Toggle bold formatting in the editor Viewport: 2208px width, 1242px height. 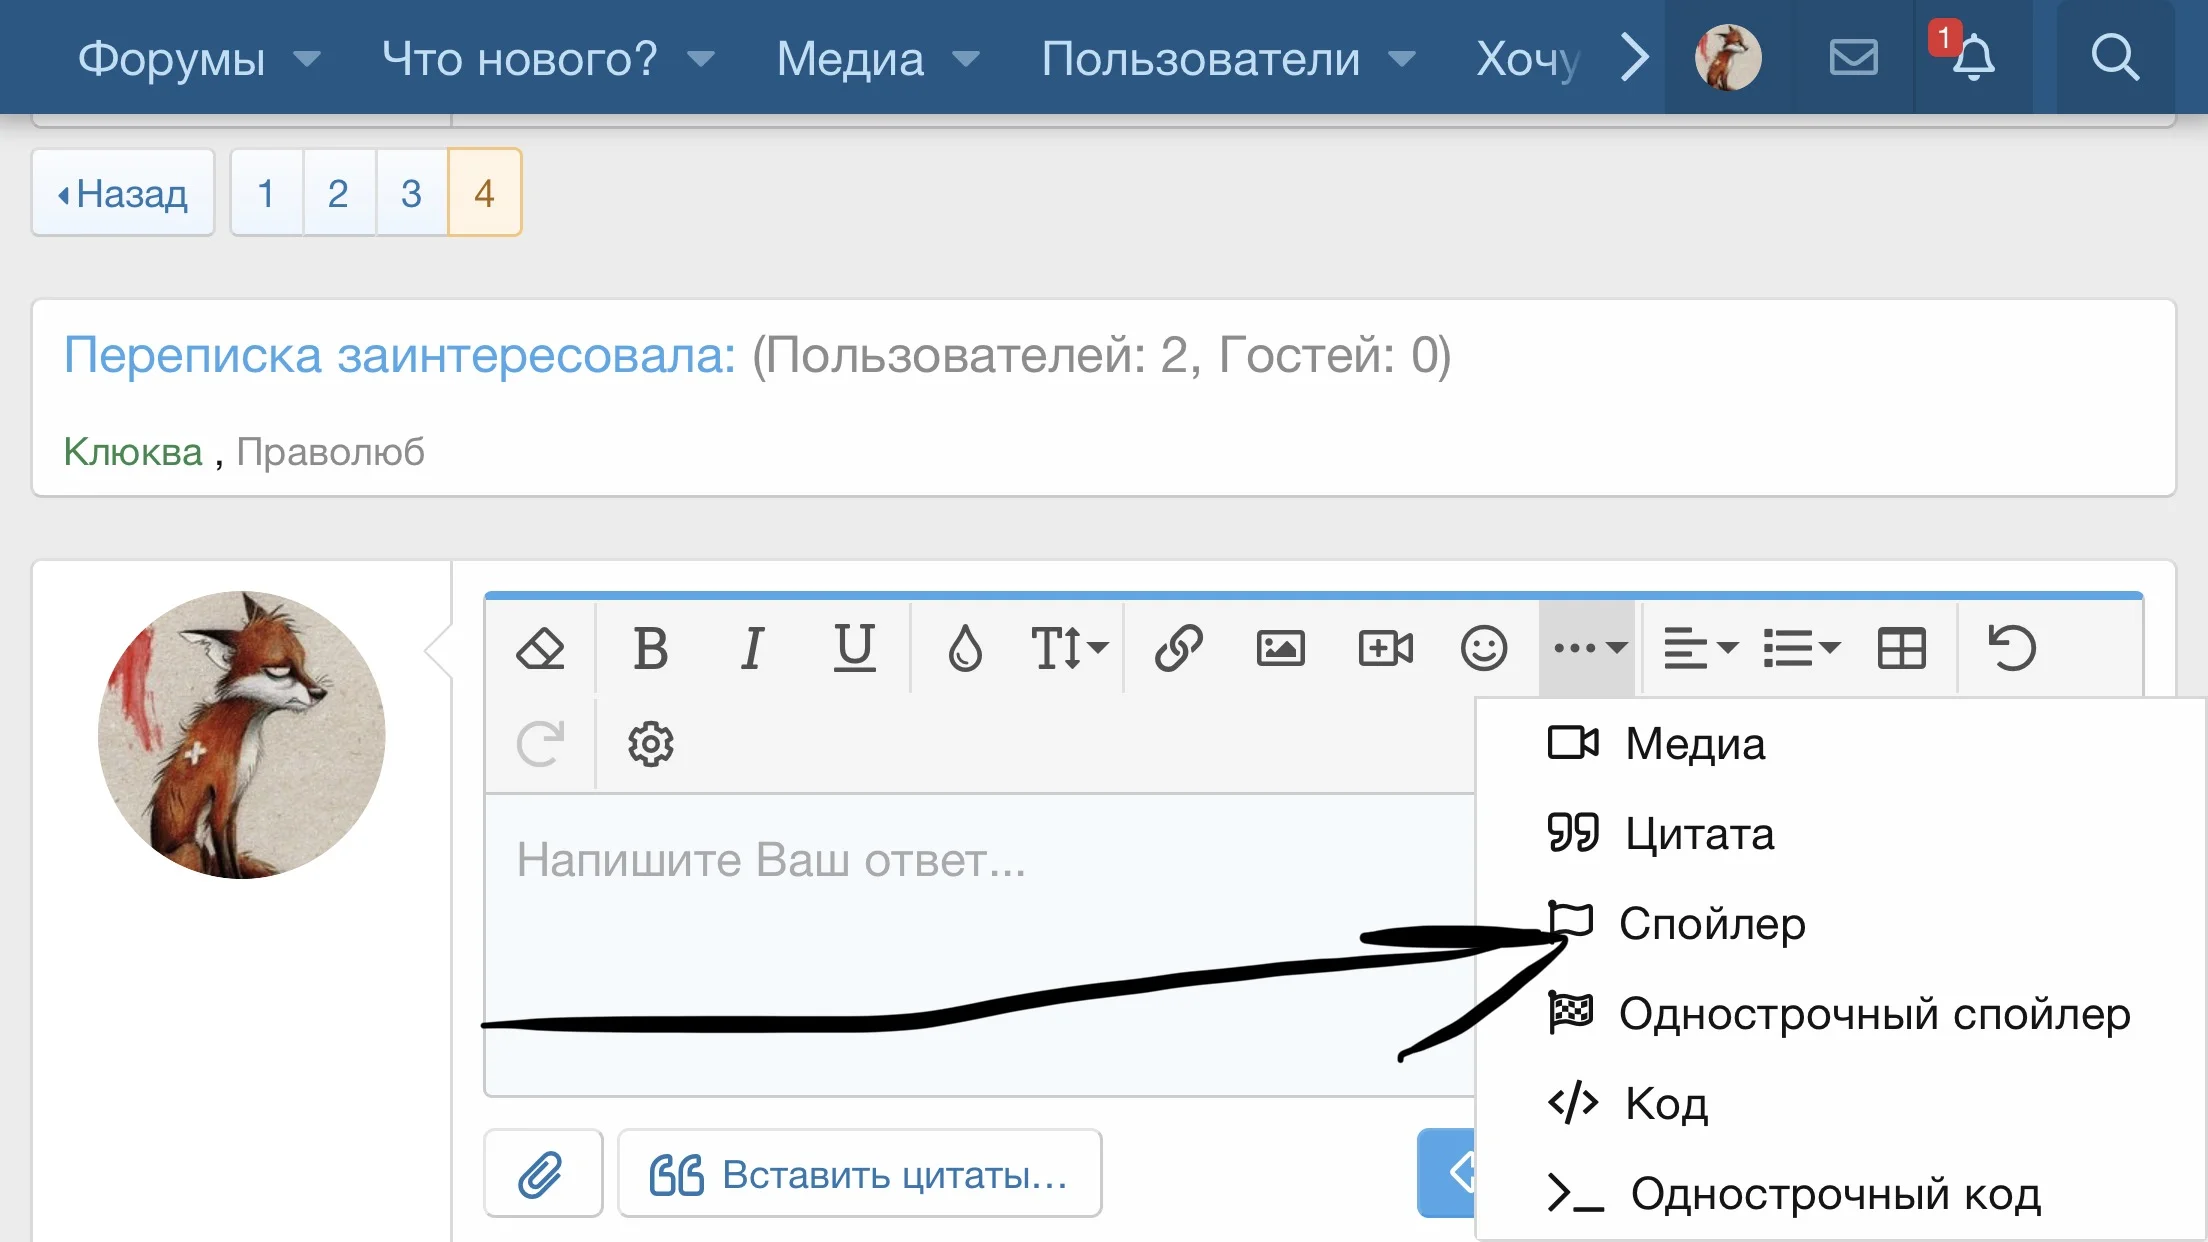tap(652, 648)
